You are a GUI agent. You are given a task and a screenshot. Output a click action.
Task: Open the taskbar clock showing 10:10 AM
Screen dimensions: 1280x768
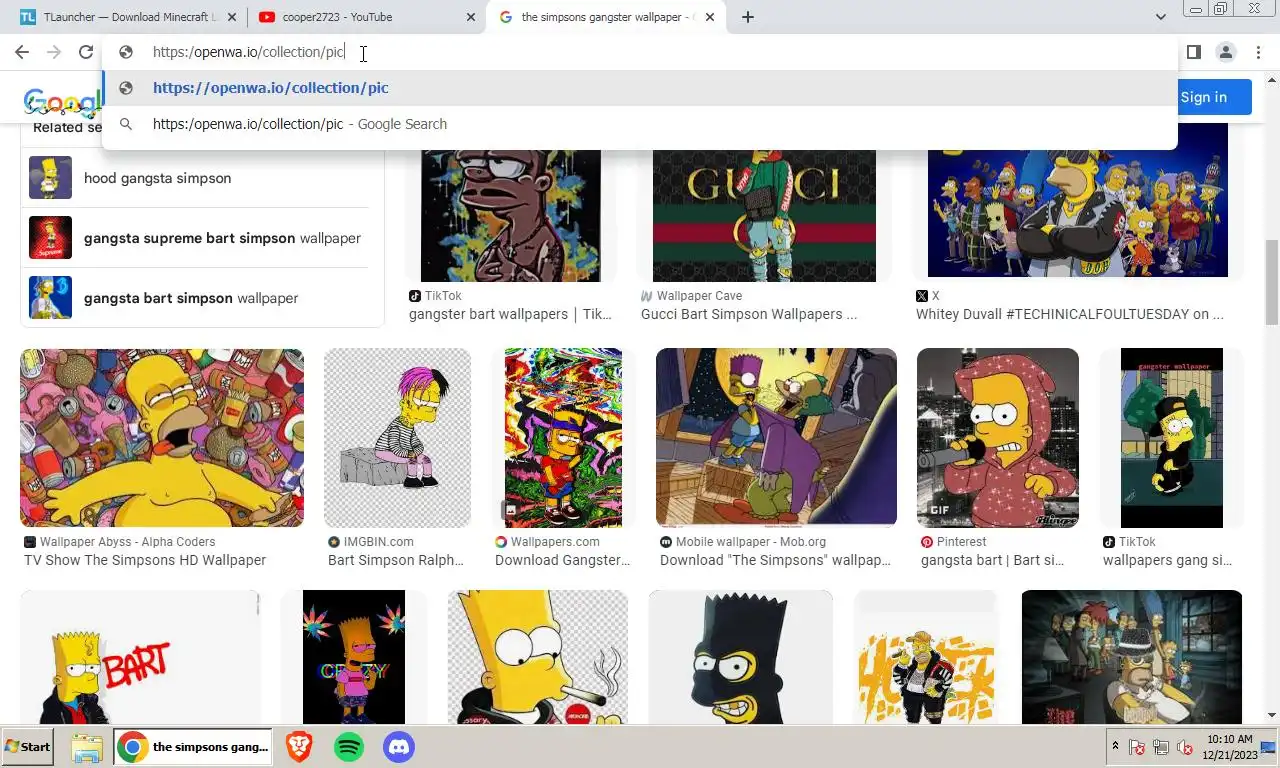(x=1228, y=747)
